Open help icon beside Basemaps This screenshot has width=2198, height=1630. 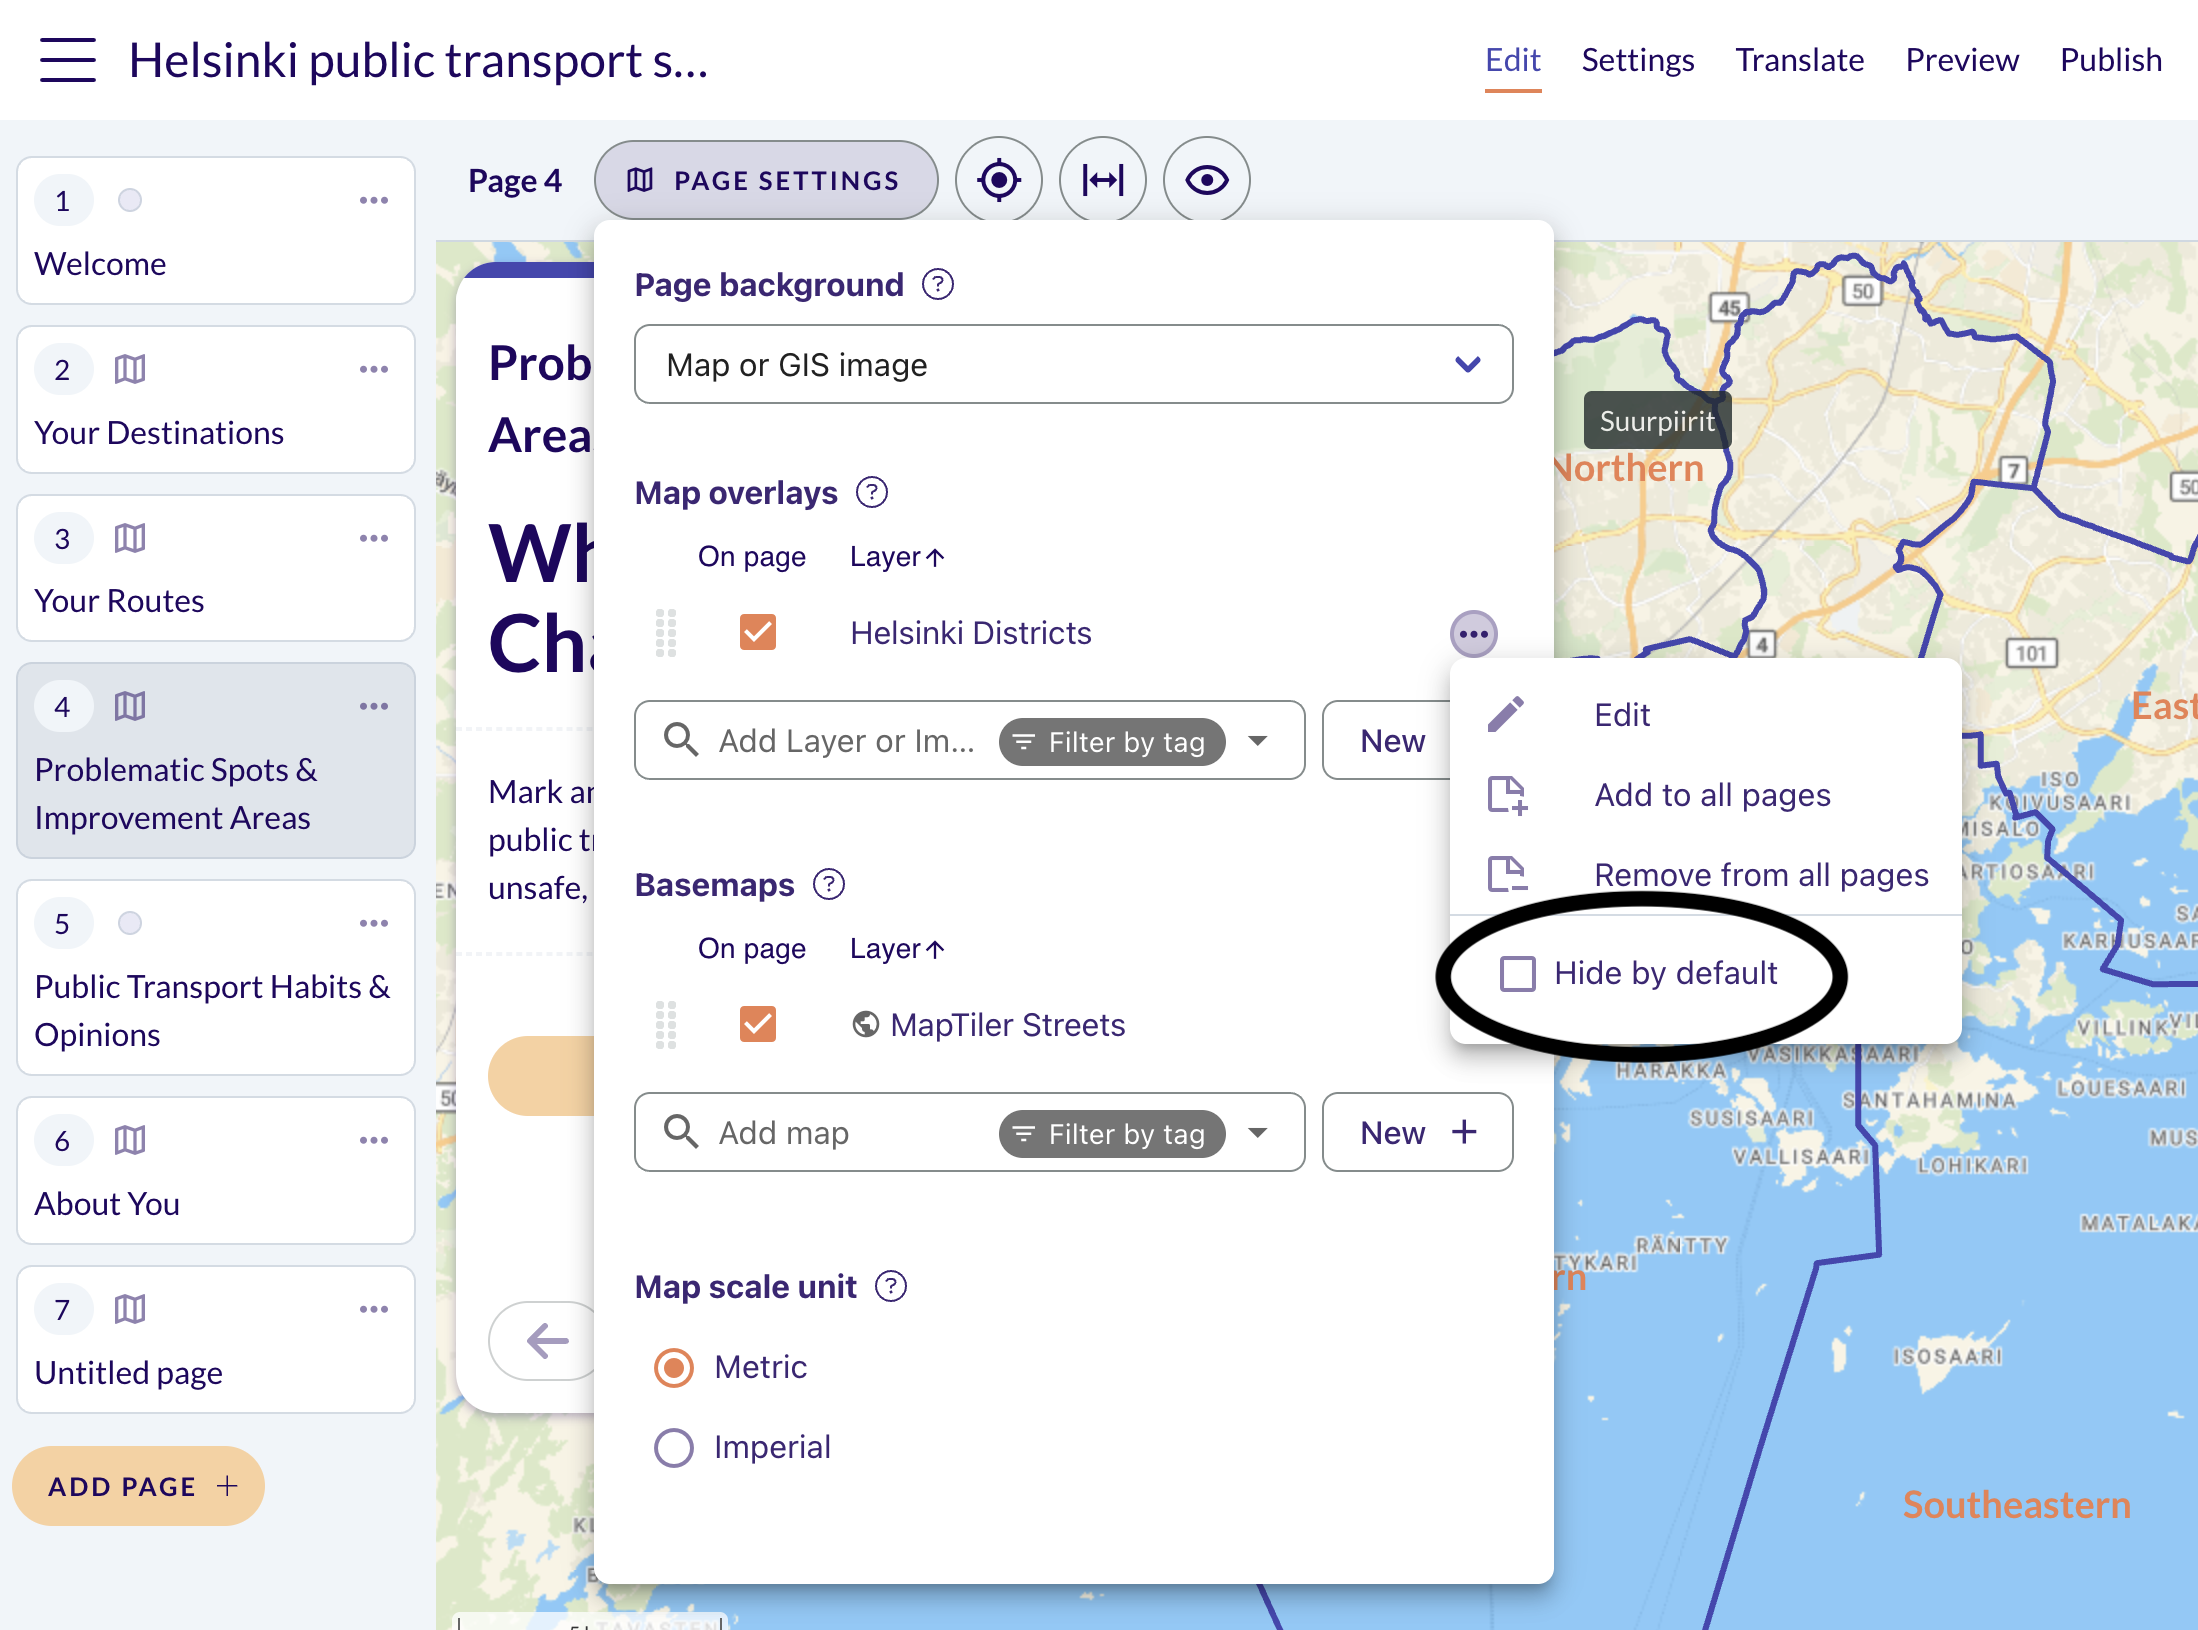coord(829,885)
